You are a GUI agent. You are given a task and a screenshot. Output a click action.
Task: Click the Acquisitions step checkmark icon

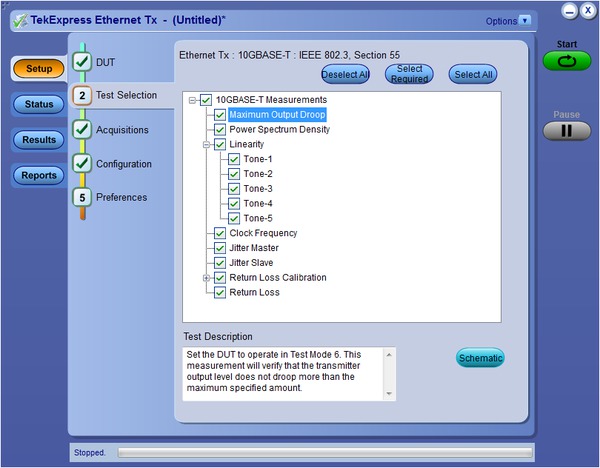[82, 130]
